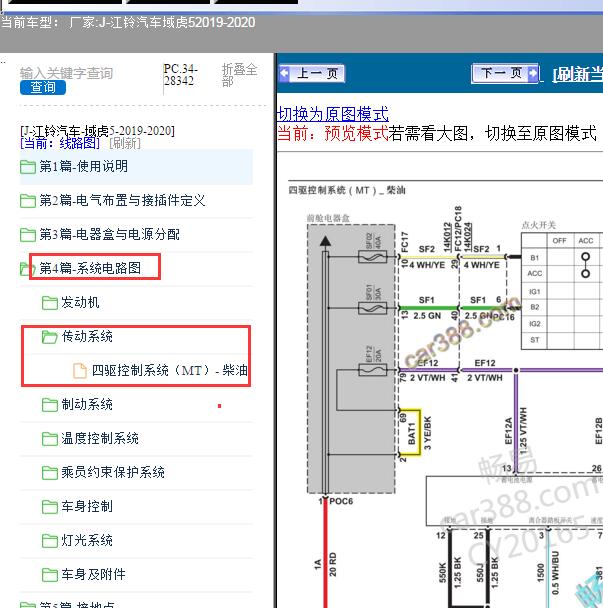This screenshot has height=608, width=603.
Task: Click folder icon beside 发动机
Action: coord(50,303)
